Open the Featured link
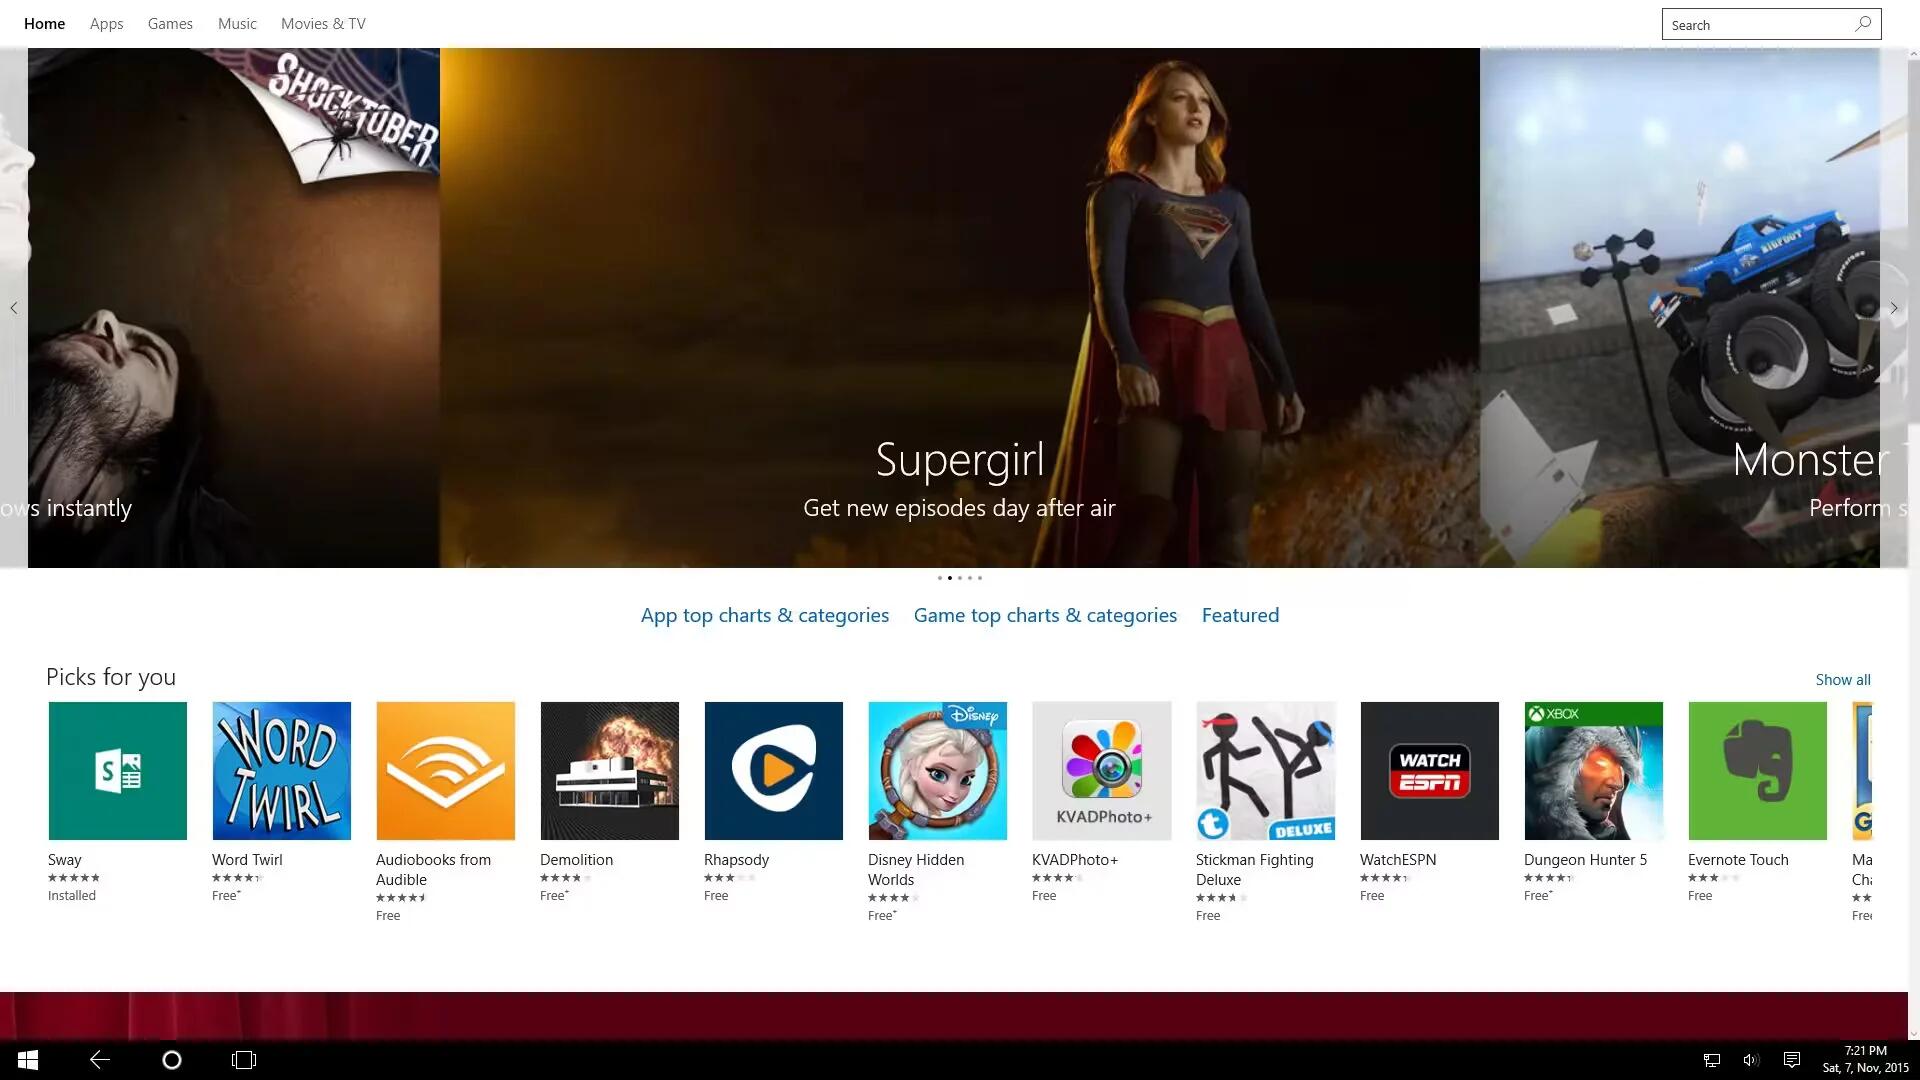 (1240, 616)
